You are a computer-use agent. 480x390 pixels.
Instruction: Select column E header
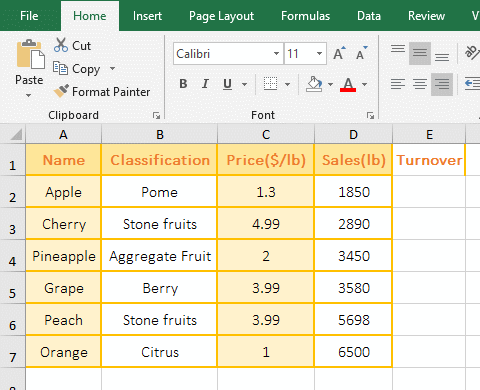(429, 134)
